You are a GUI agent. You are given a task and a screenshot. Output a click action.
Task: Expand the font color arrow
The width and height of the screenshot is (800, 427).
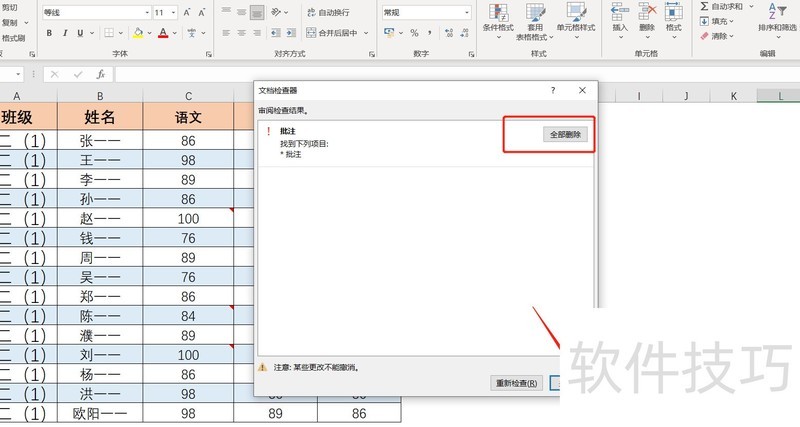(x=174, y=33)
